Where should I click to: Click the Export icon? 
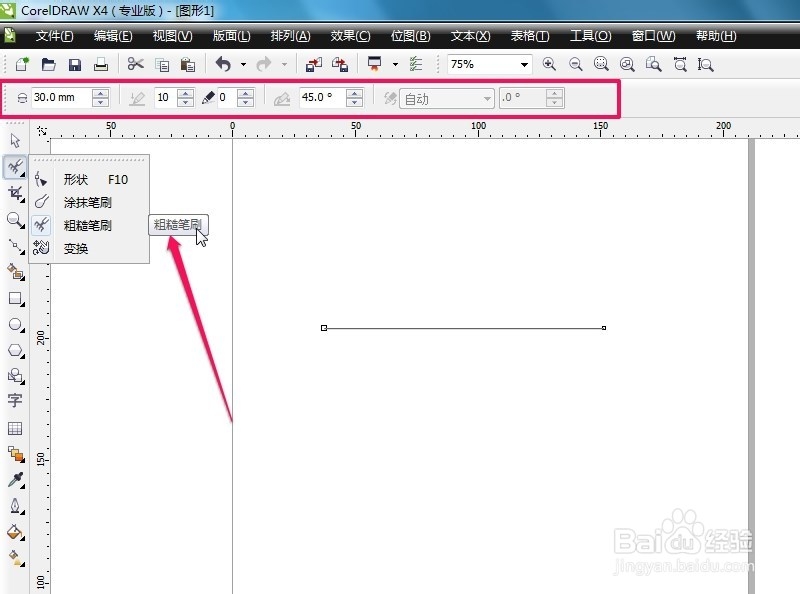tap(340, 64)
